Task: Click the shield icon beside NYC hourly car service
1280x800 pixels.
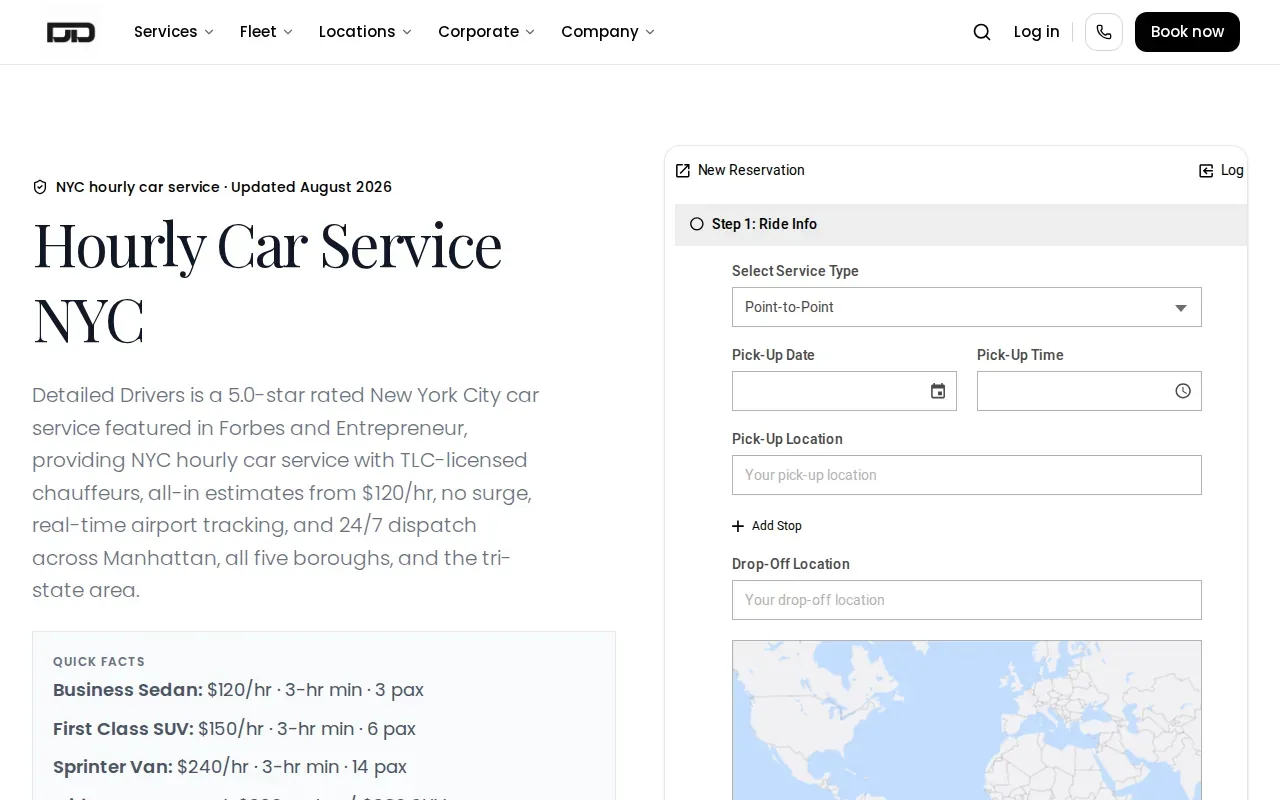Action: [40, 187]
